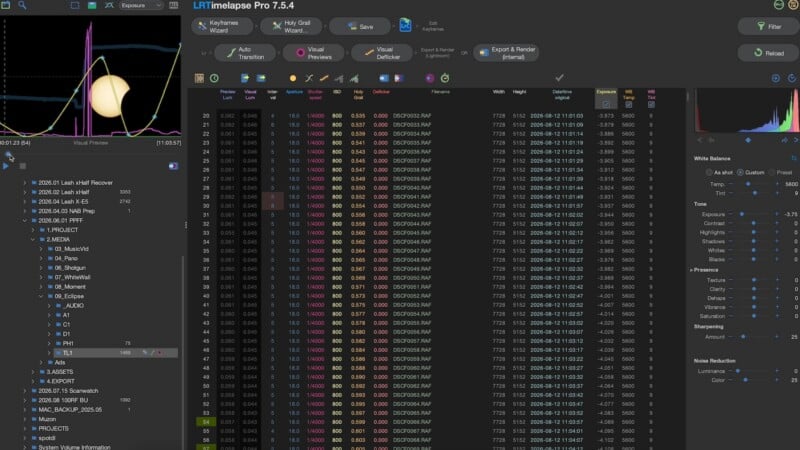Select the PH1 folder
Screen dimensions: 800x450
tap(68, 343)
